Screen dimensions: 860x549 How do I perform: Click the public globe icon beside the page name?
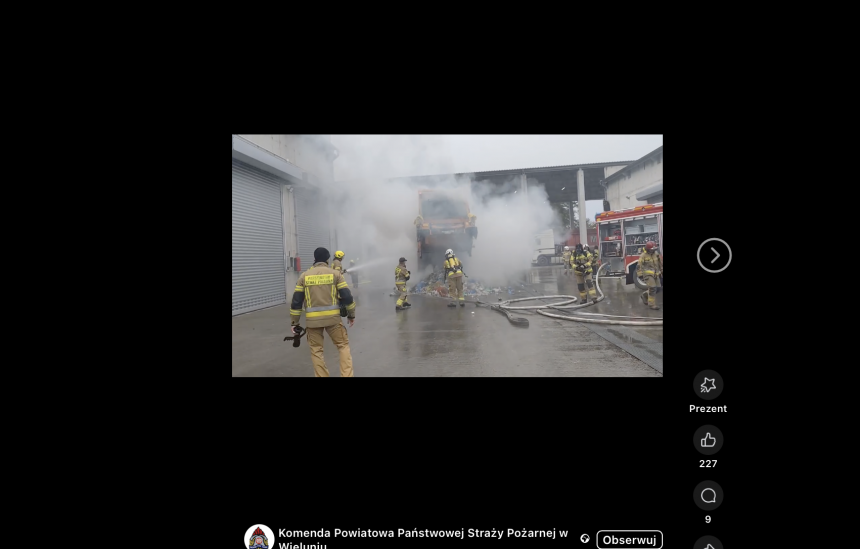[x=585, y=539]
